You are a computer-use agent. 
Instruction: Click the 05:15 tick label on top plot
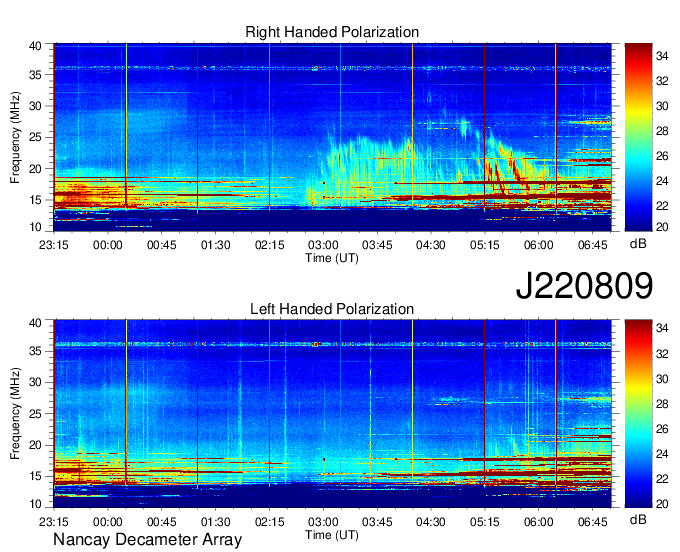coord(484,245)
